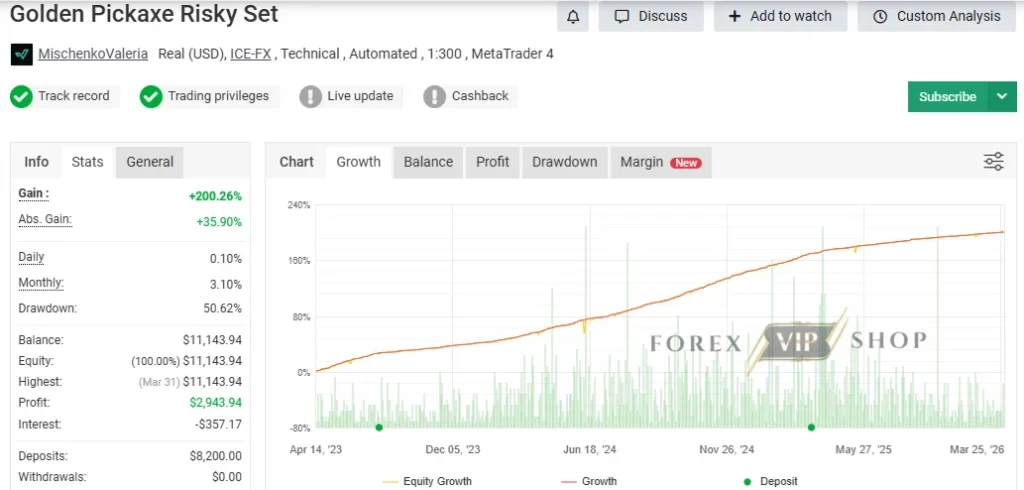Toggle Deposit legend series

coord(771,482)
